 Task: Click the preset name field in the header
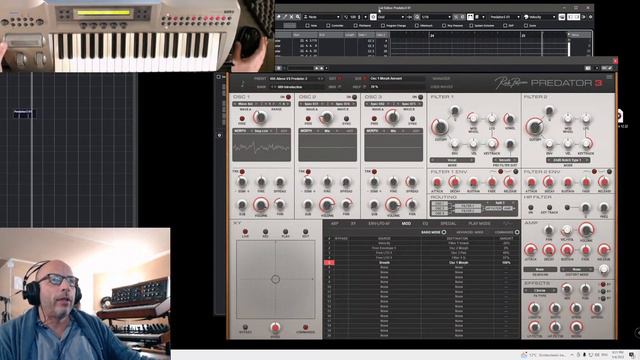pos(292,78)
